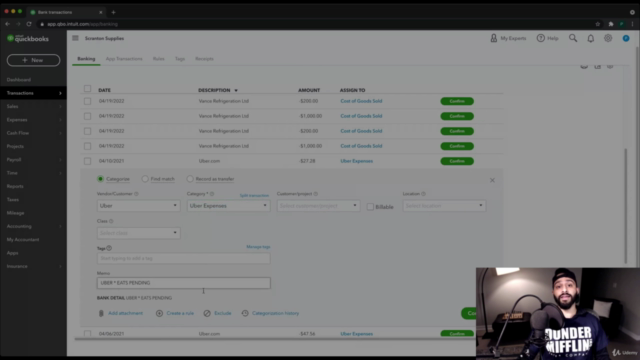Check the Uber.com -$27.28 row checkbox
The height and width of the screenshot is (360, 640).
click(87, 161)
